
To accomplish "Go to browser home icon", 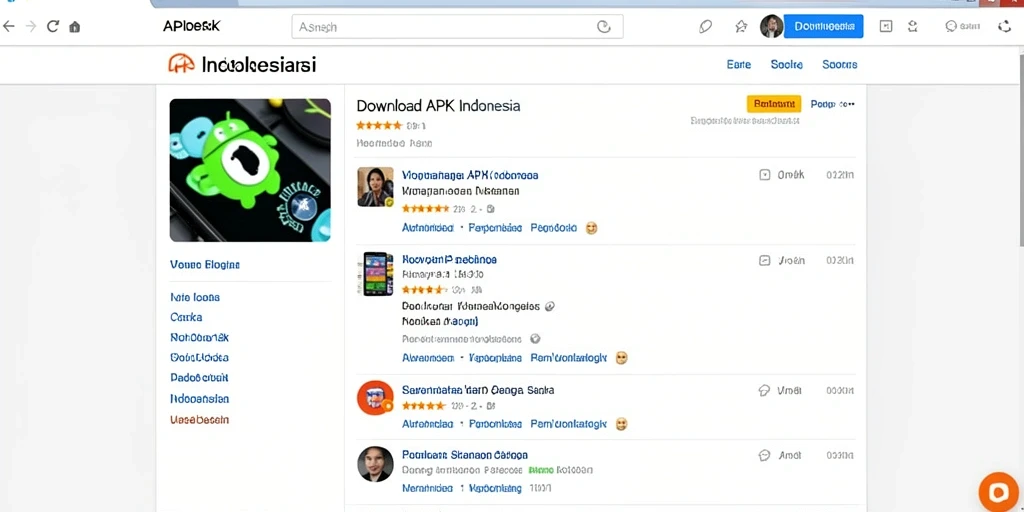I will [74, 27].
